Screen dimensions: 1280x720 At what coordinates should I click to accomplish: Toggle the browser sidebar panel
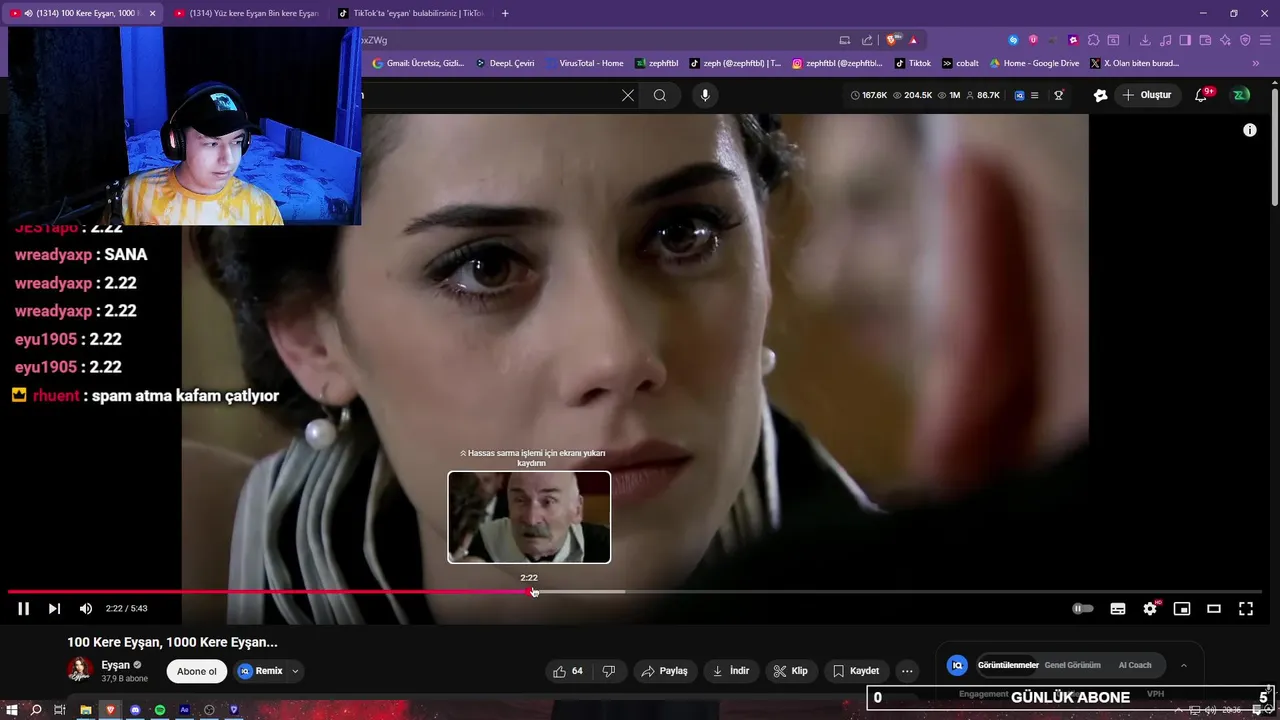1185,40
